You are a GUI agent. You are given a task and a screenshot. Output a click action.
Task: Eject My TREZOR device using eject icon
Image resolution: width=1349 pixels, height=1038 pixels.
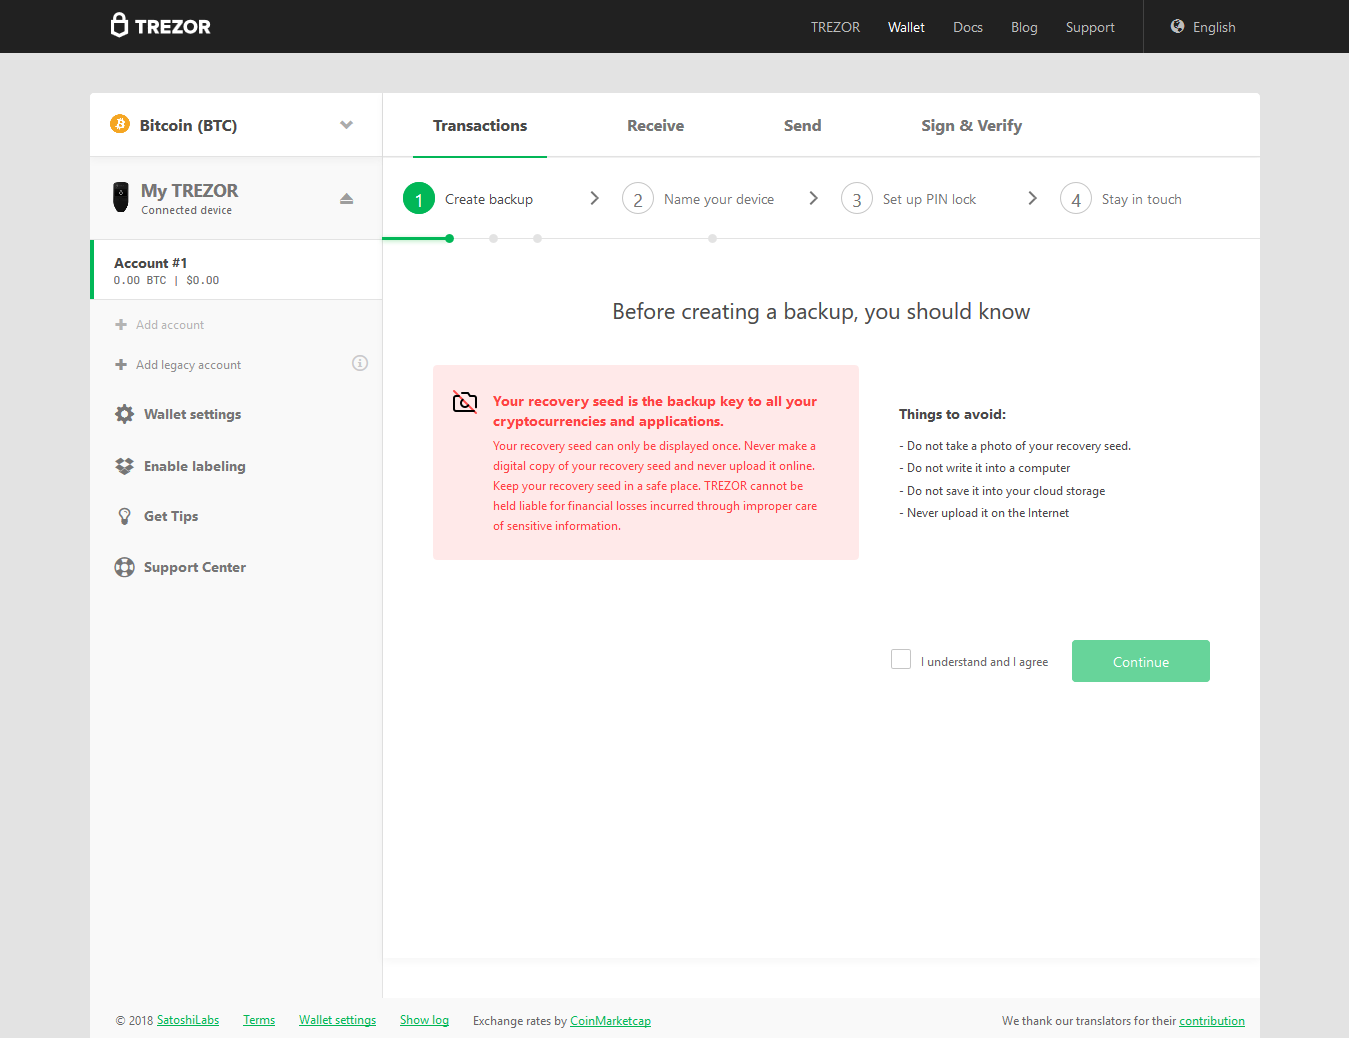click(346, 199)
